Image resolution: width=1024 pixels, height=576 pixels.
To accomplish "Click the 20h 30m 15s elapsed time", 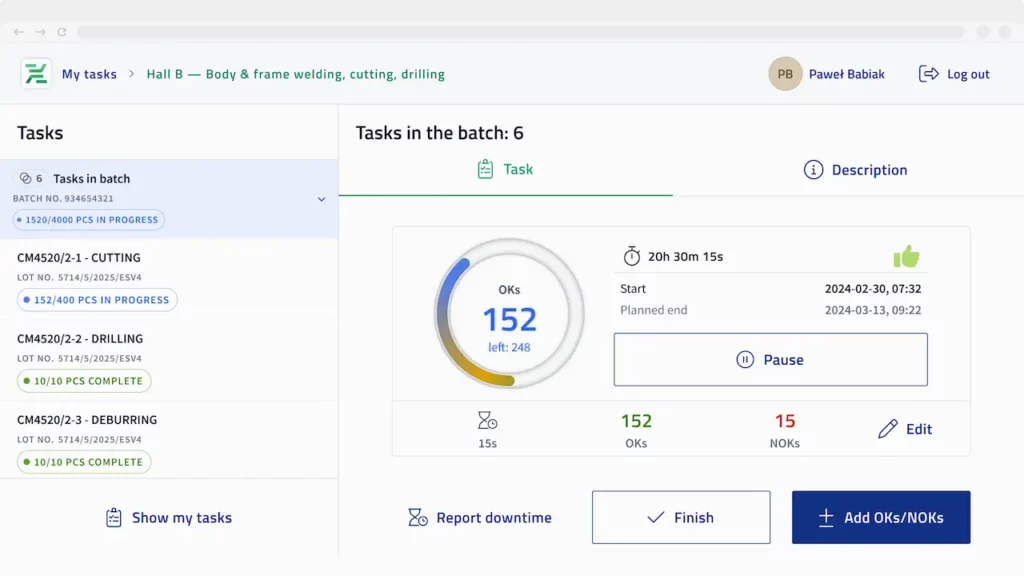I will coord(685,257).
